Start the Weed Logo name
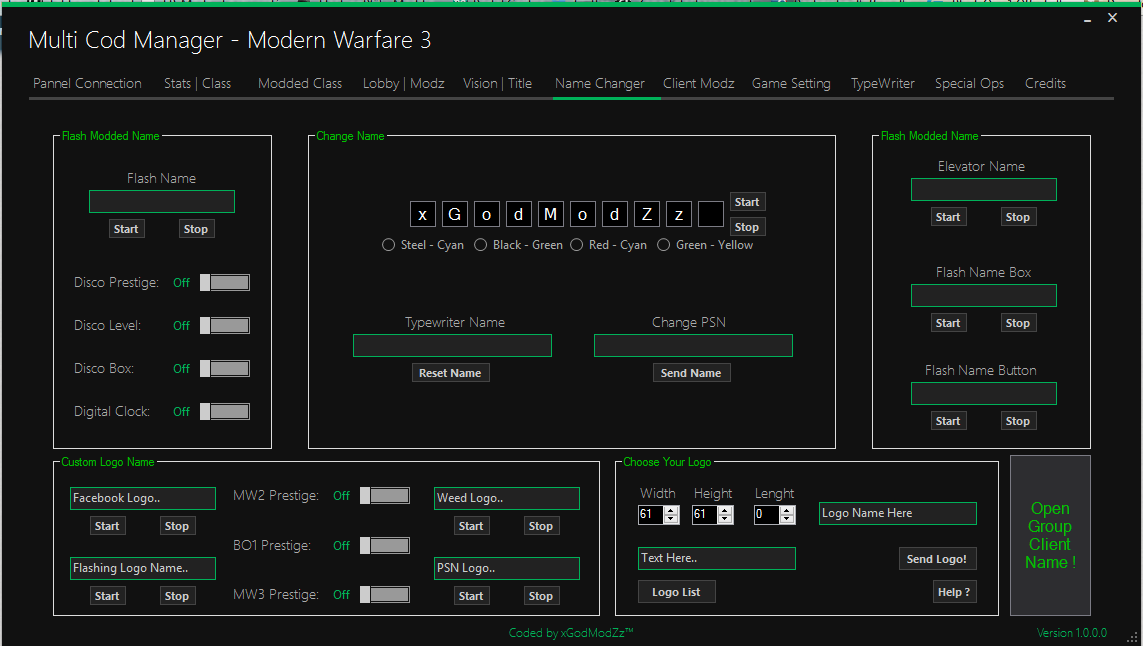 coord(471,526)
